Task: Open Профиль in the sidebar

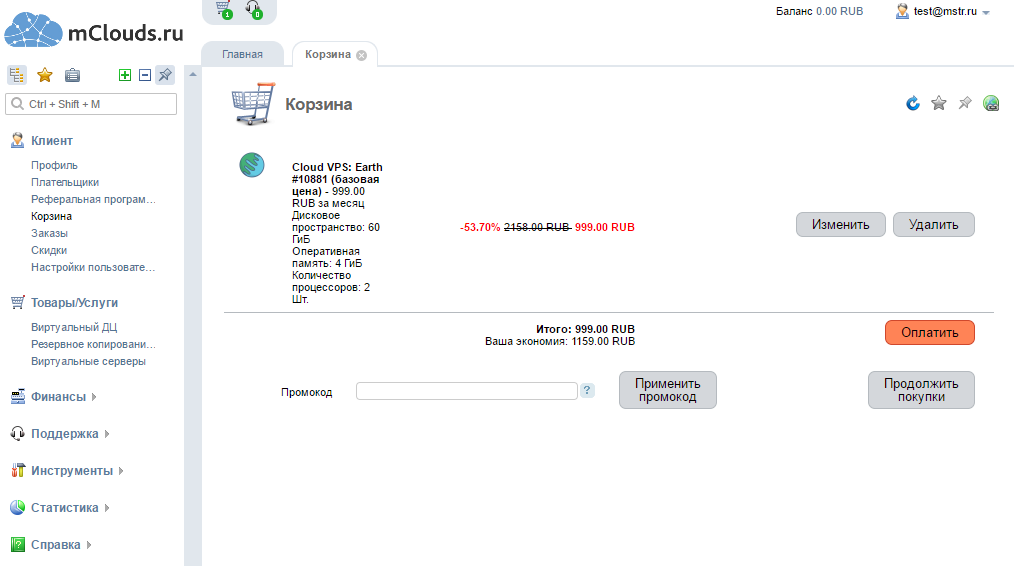Action: 54,165
